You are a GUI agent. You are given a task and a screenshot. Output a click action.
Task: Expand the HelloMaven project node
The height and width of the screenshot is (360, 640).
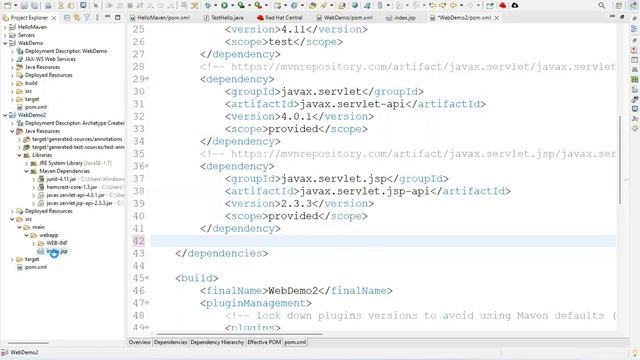click(x=5, y=27)
